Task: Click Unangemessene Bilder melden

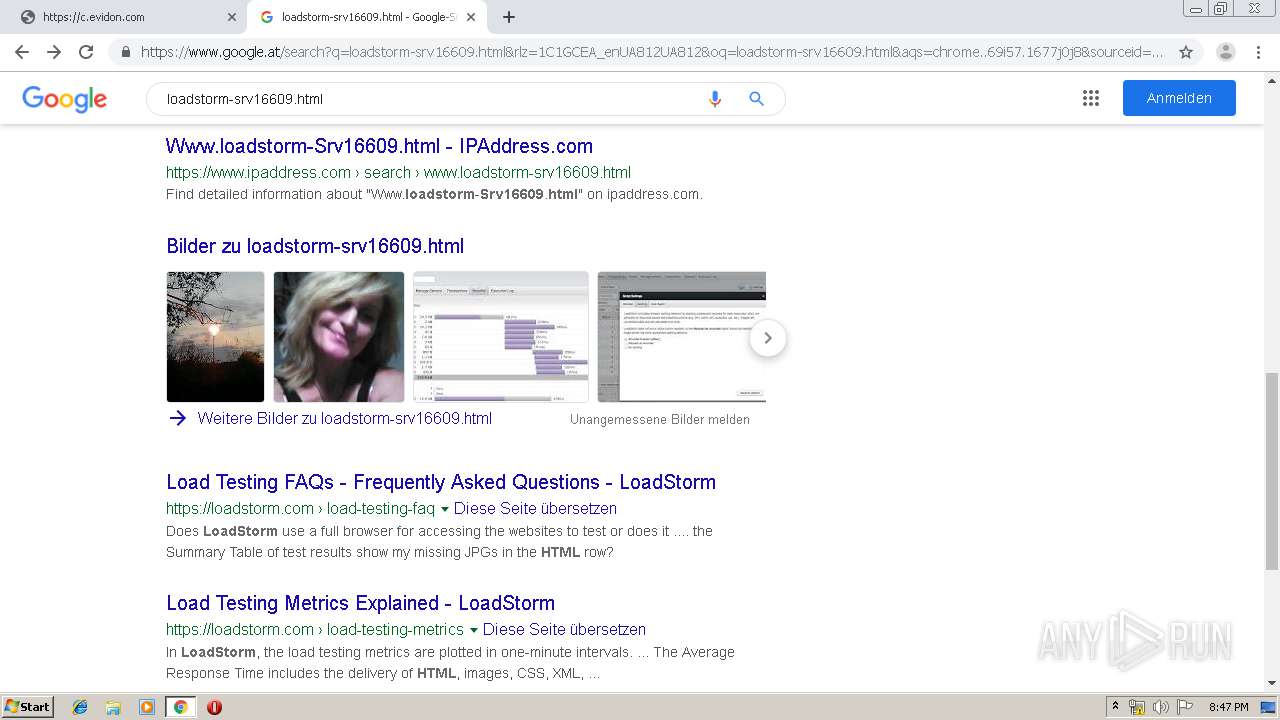Action: pyautogui.click(x=660, y=420)
